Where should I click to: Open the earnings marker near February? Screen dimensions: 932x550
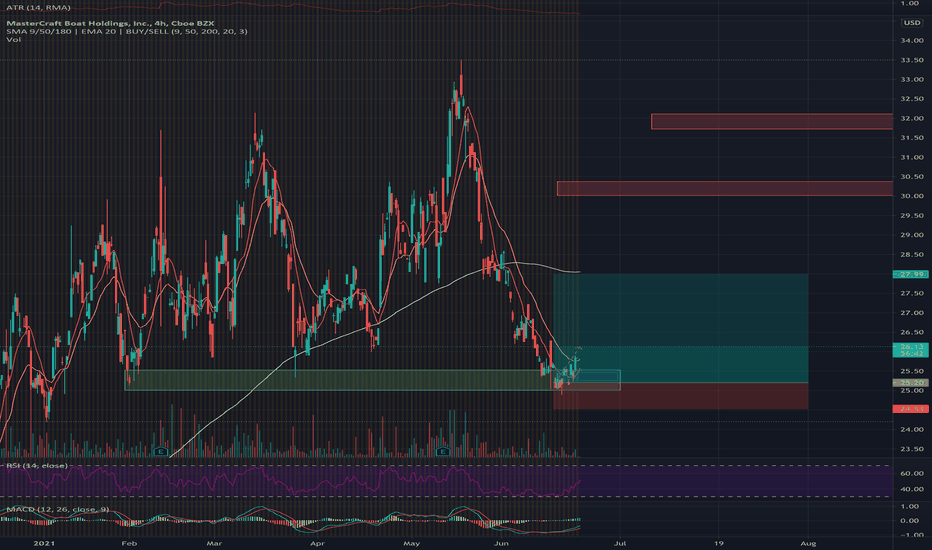pyautogui.click(x=160, y=452)
